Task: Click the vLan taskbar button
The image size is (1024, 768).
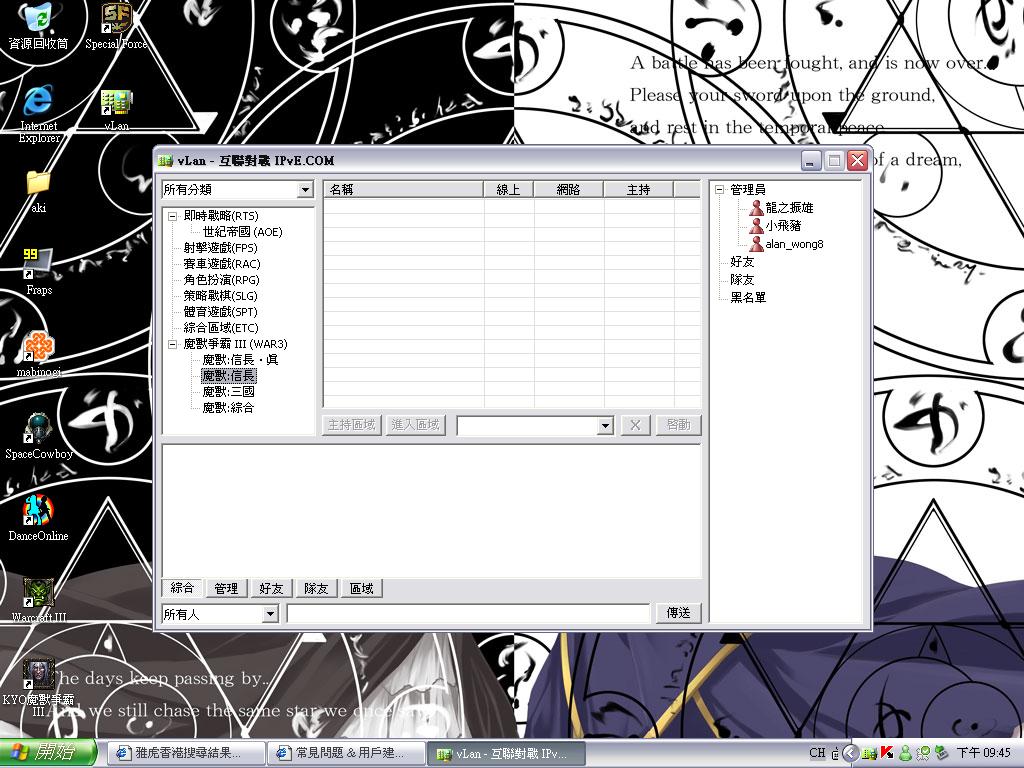Action: coord(507,754)
